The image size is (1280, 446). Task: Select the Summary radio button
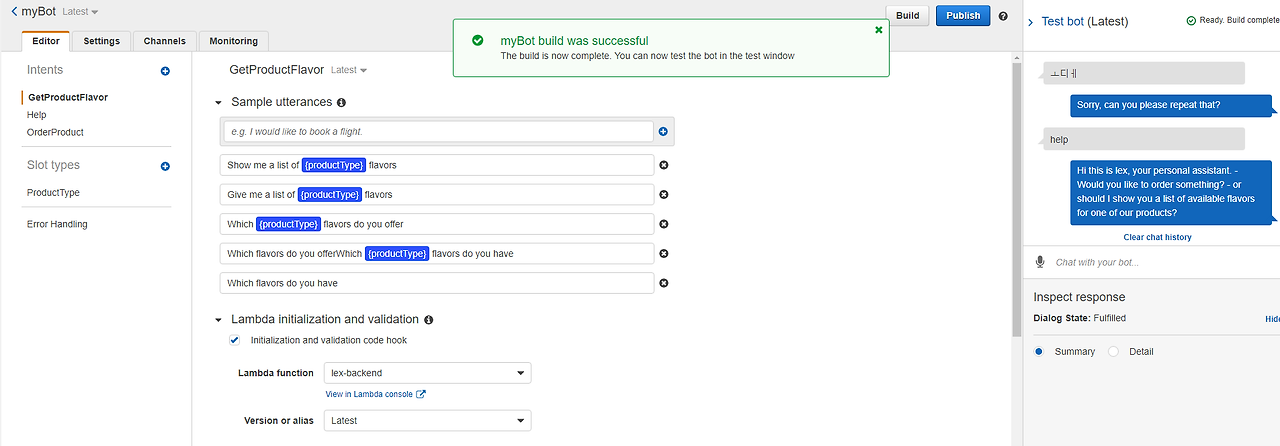coord(1040,352)
